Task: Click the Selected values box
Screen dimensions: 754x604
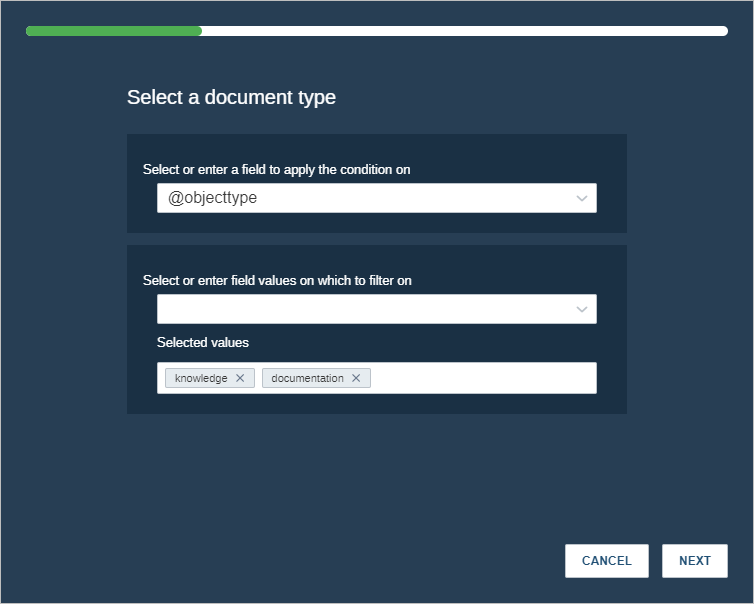Action: (377, 378)
